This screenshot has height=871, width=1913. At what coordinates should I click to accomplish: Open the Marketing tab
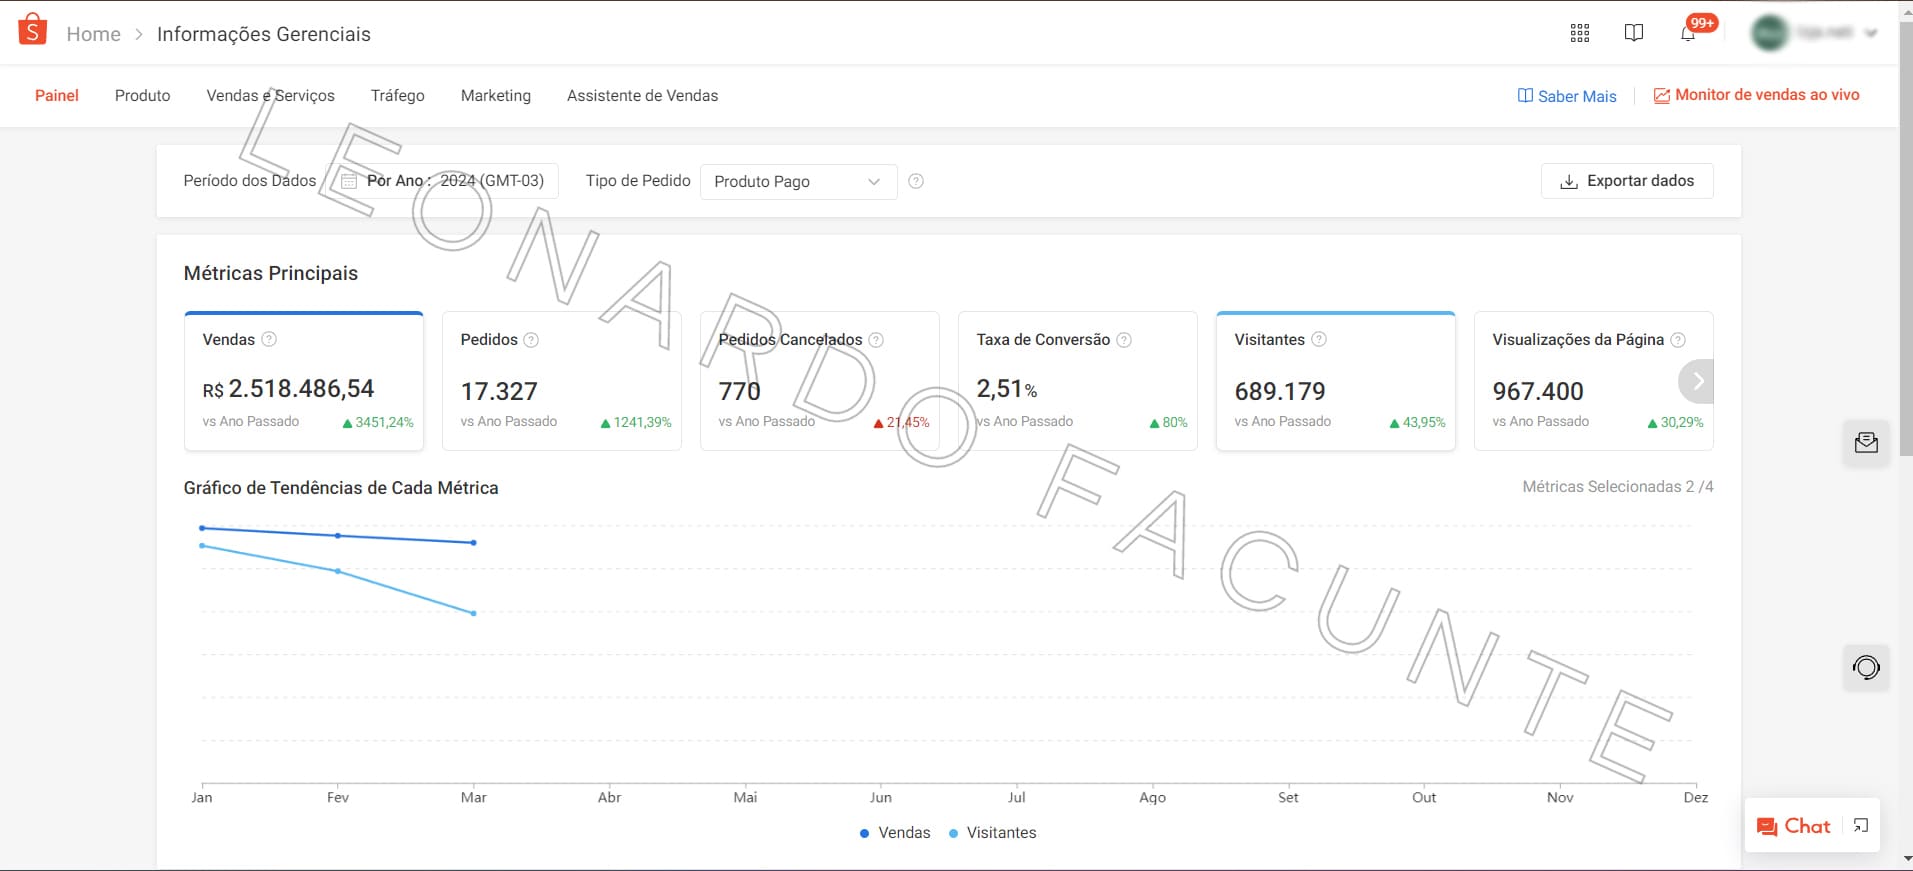pos(495,96)
